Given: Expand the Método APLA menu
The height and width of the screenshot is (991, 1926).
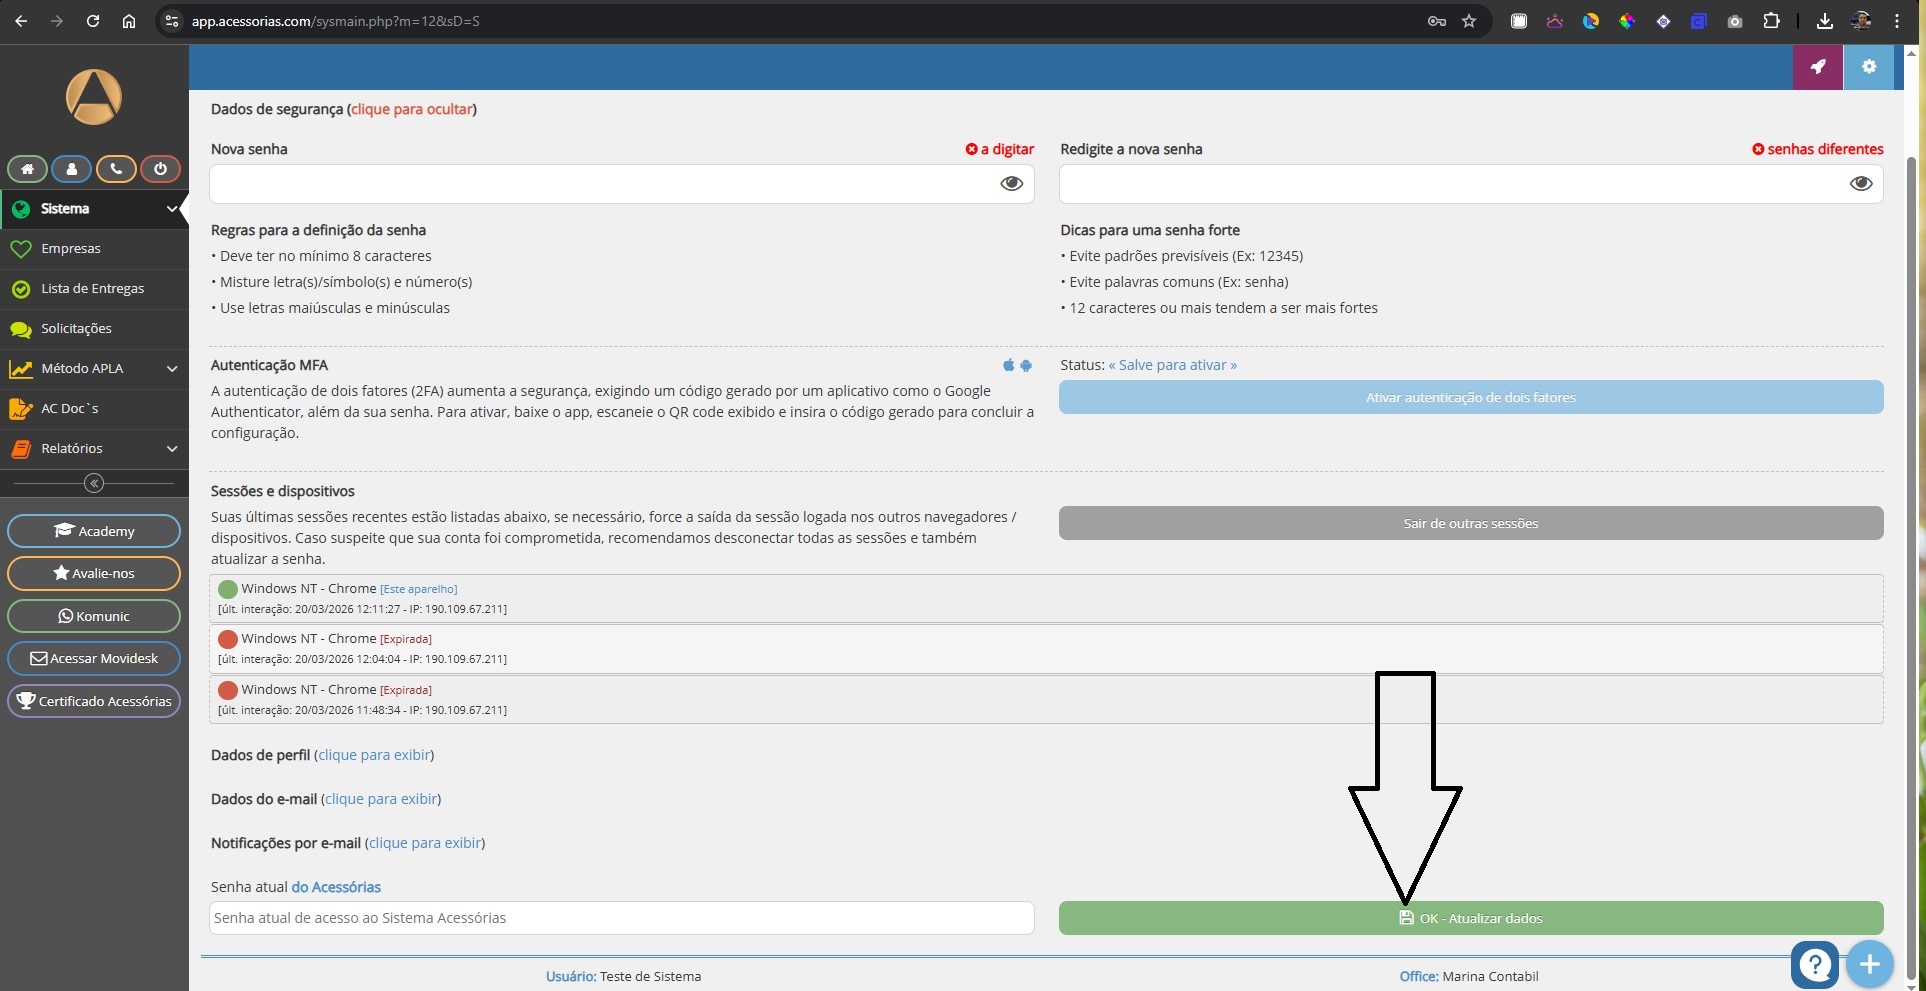Looking at the screenshot, I should pos(94,368).
